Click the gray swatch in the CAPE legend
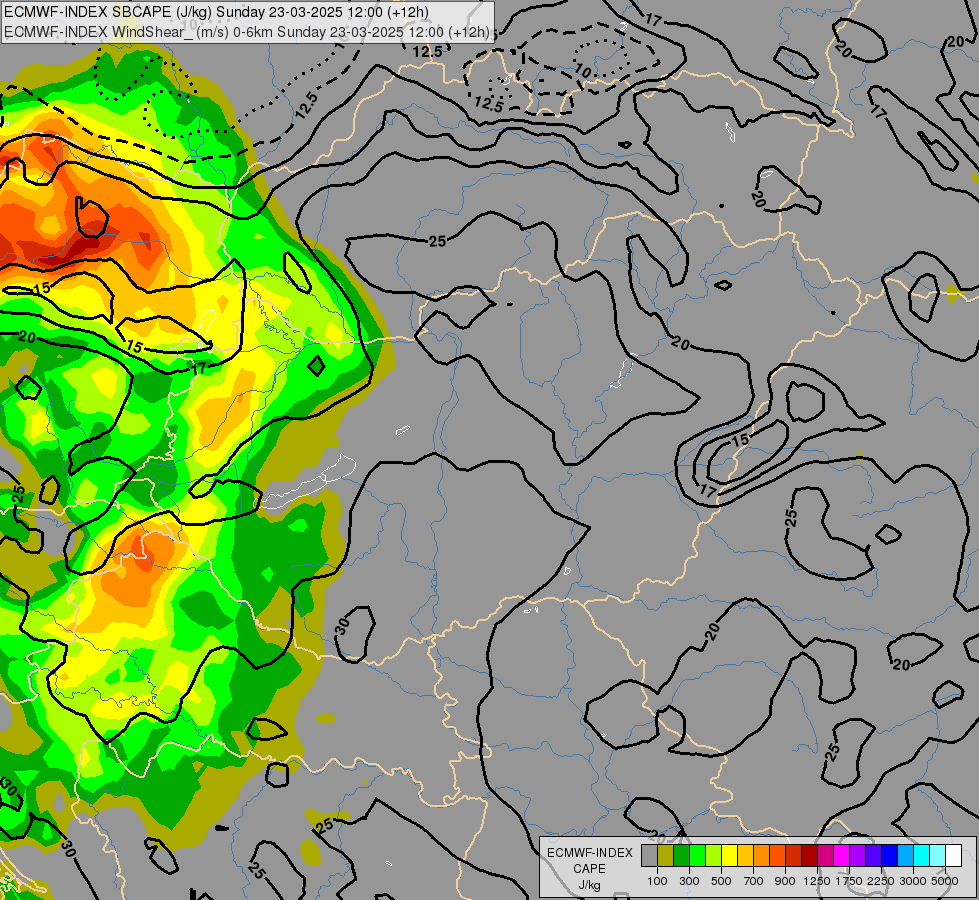 (x=649, y=855)
